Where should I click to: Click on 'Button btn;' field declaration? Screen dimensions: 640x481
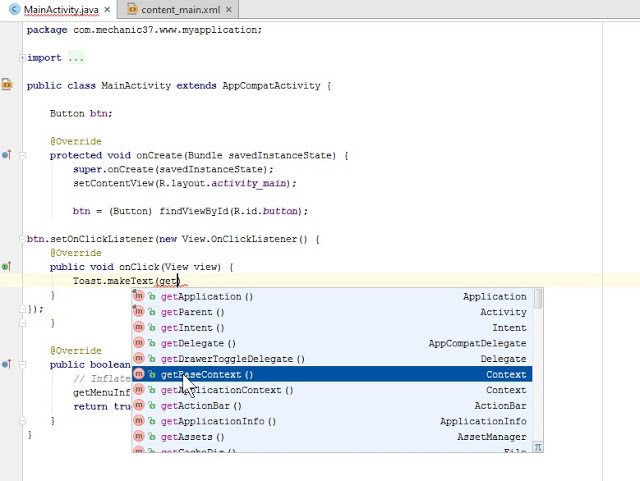[x=81, y=114]
